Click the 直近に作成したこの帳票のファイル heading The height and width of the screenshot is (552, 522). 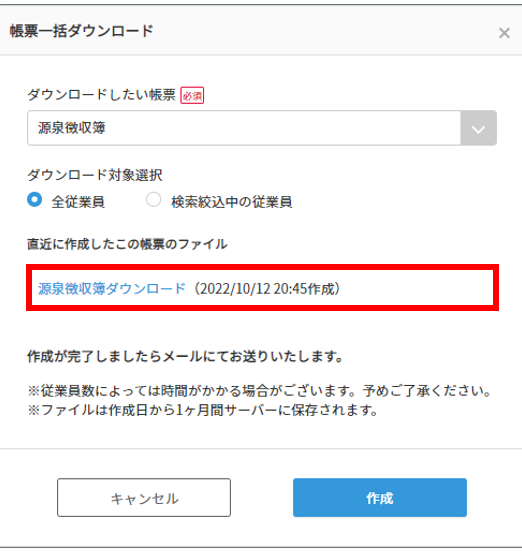pos(127,244)
